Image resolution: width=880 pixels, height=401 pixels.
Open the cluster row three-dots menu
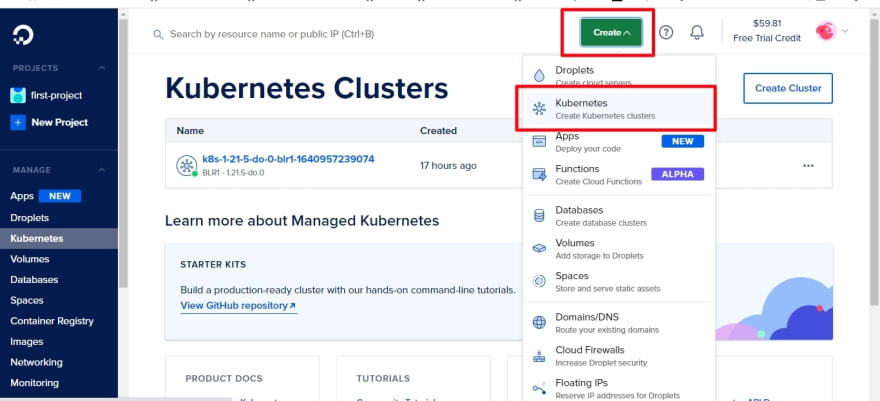click(x=808, y=165)
